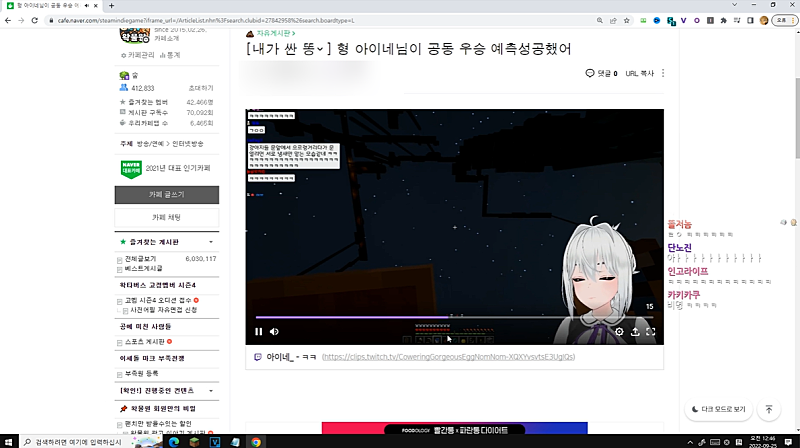Click the page vertical scrollbar
This screenshot has width=800, height=448.
coord(797,118)
